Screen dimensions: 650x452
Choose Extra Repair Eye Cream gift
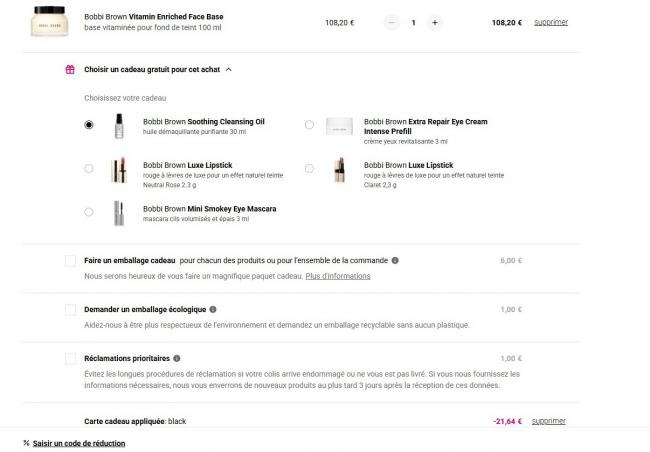coord(309,125)
